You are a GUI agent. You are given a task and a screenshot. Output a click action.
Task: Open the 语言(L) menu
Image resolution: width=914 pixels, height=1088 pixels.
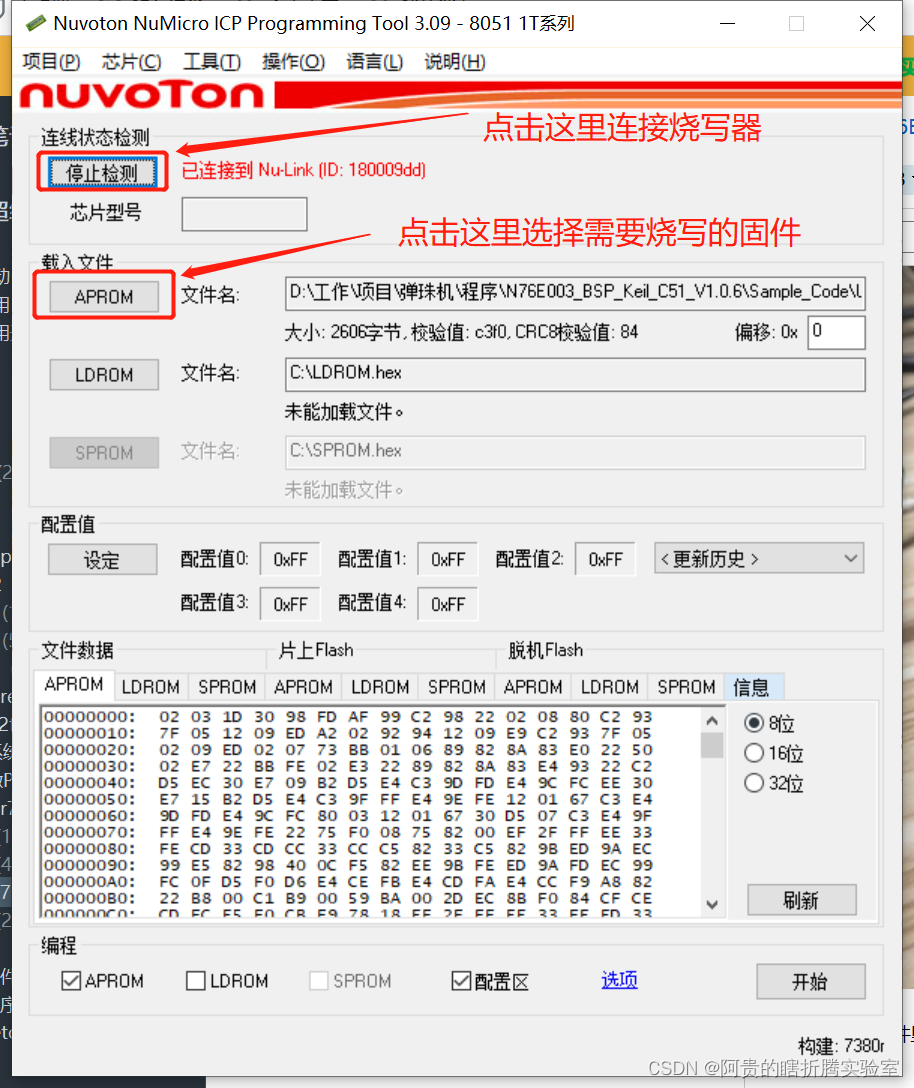[x=375, y=61]
